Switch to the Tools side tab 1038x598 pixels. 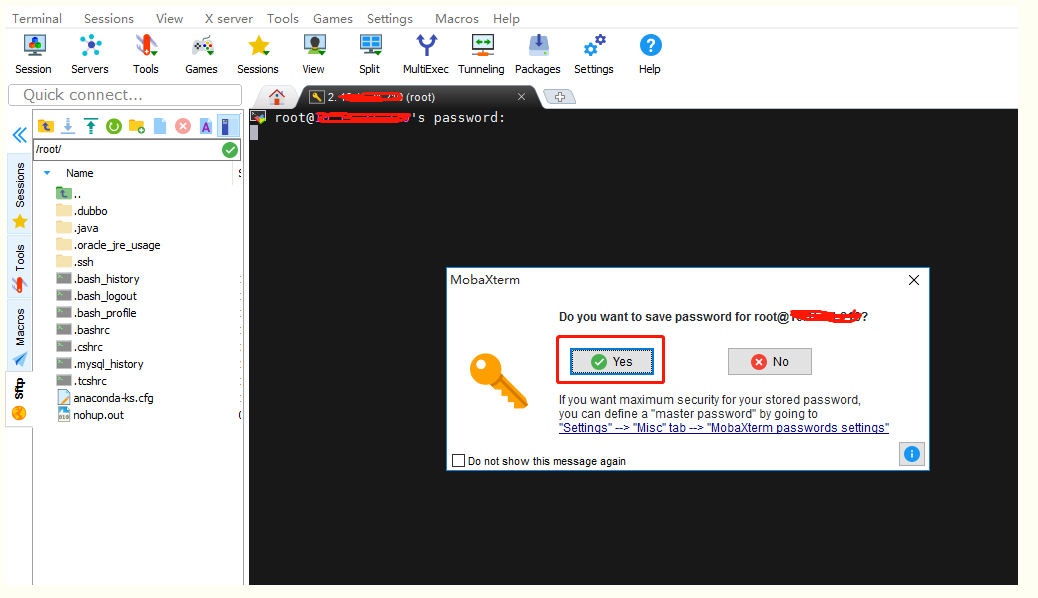pyautogui.click(x=20, y=267)
